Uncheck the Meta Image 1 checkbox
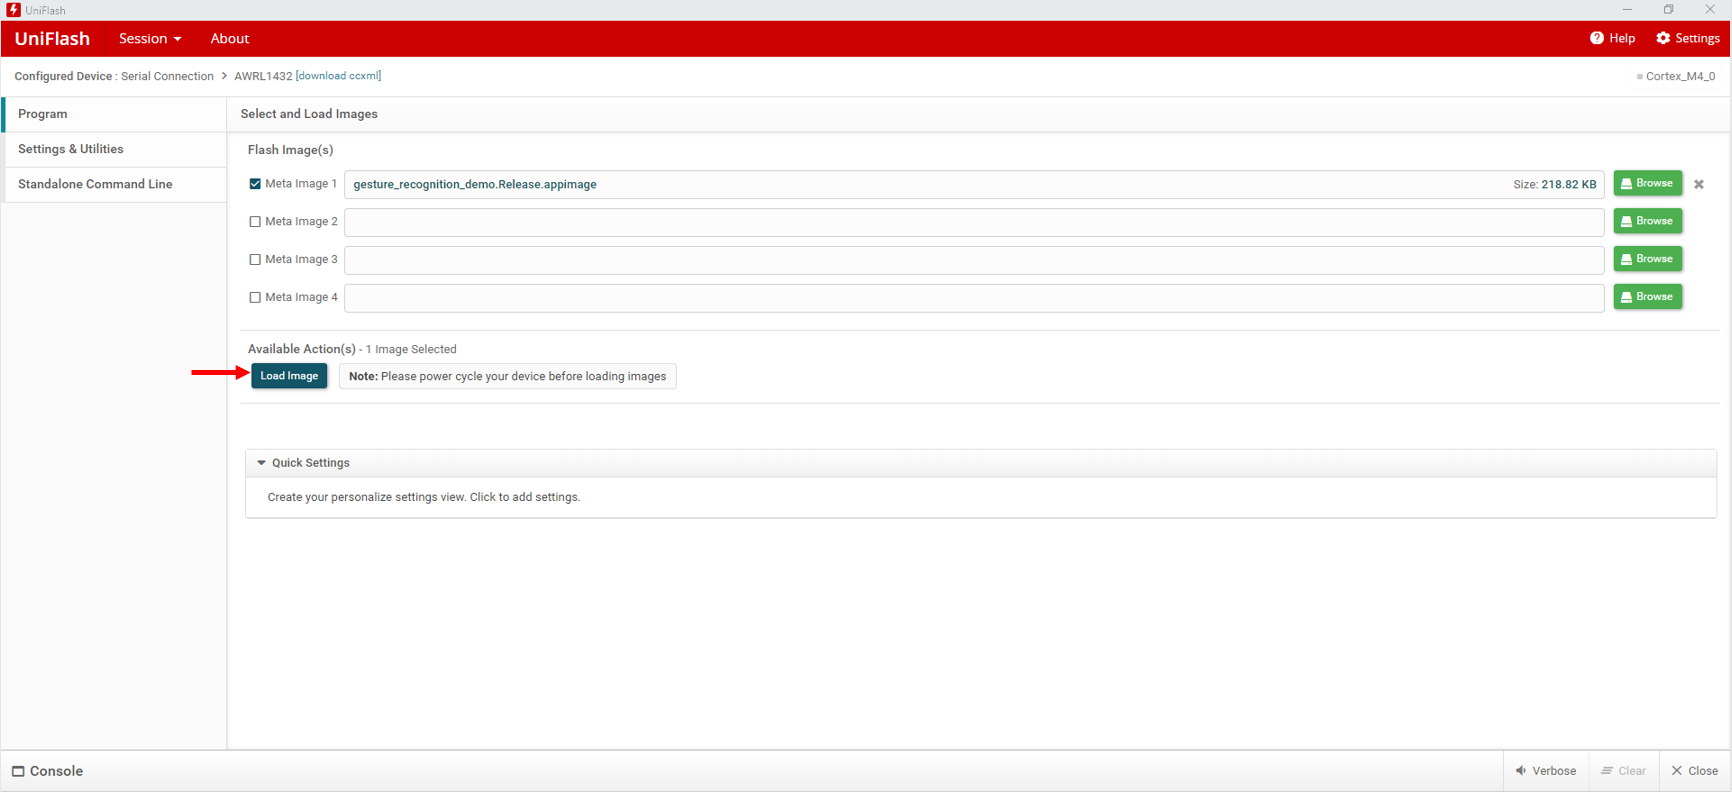Screen dimensions: 1732x792 [x=255, y=184]
